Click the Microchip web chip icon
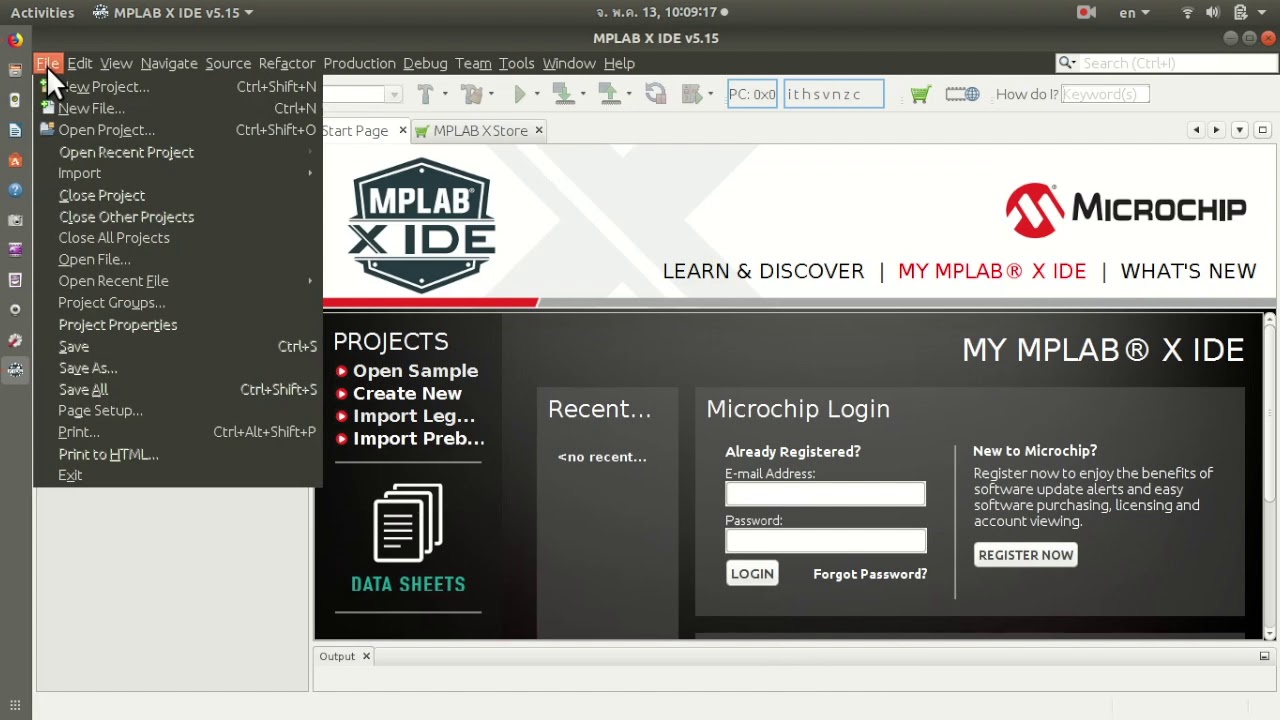The height and width of the screenshot is (720, 1280). click(x=963, y=94)
